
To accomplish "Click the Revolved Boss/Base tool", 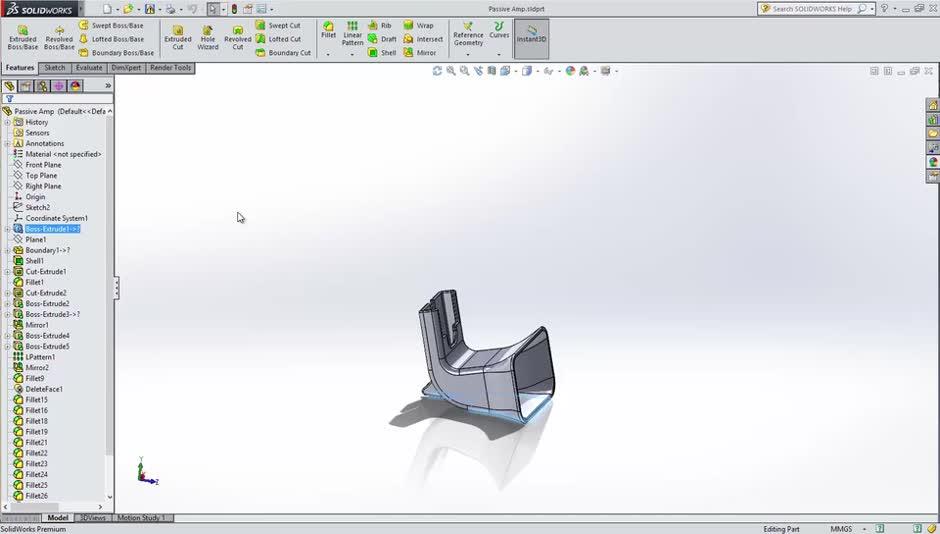I will point(59,37).
